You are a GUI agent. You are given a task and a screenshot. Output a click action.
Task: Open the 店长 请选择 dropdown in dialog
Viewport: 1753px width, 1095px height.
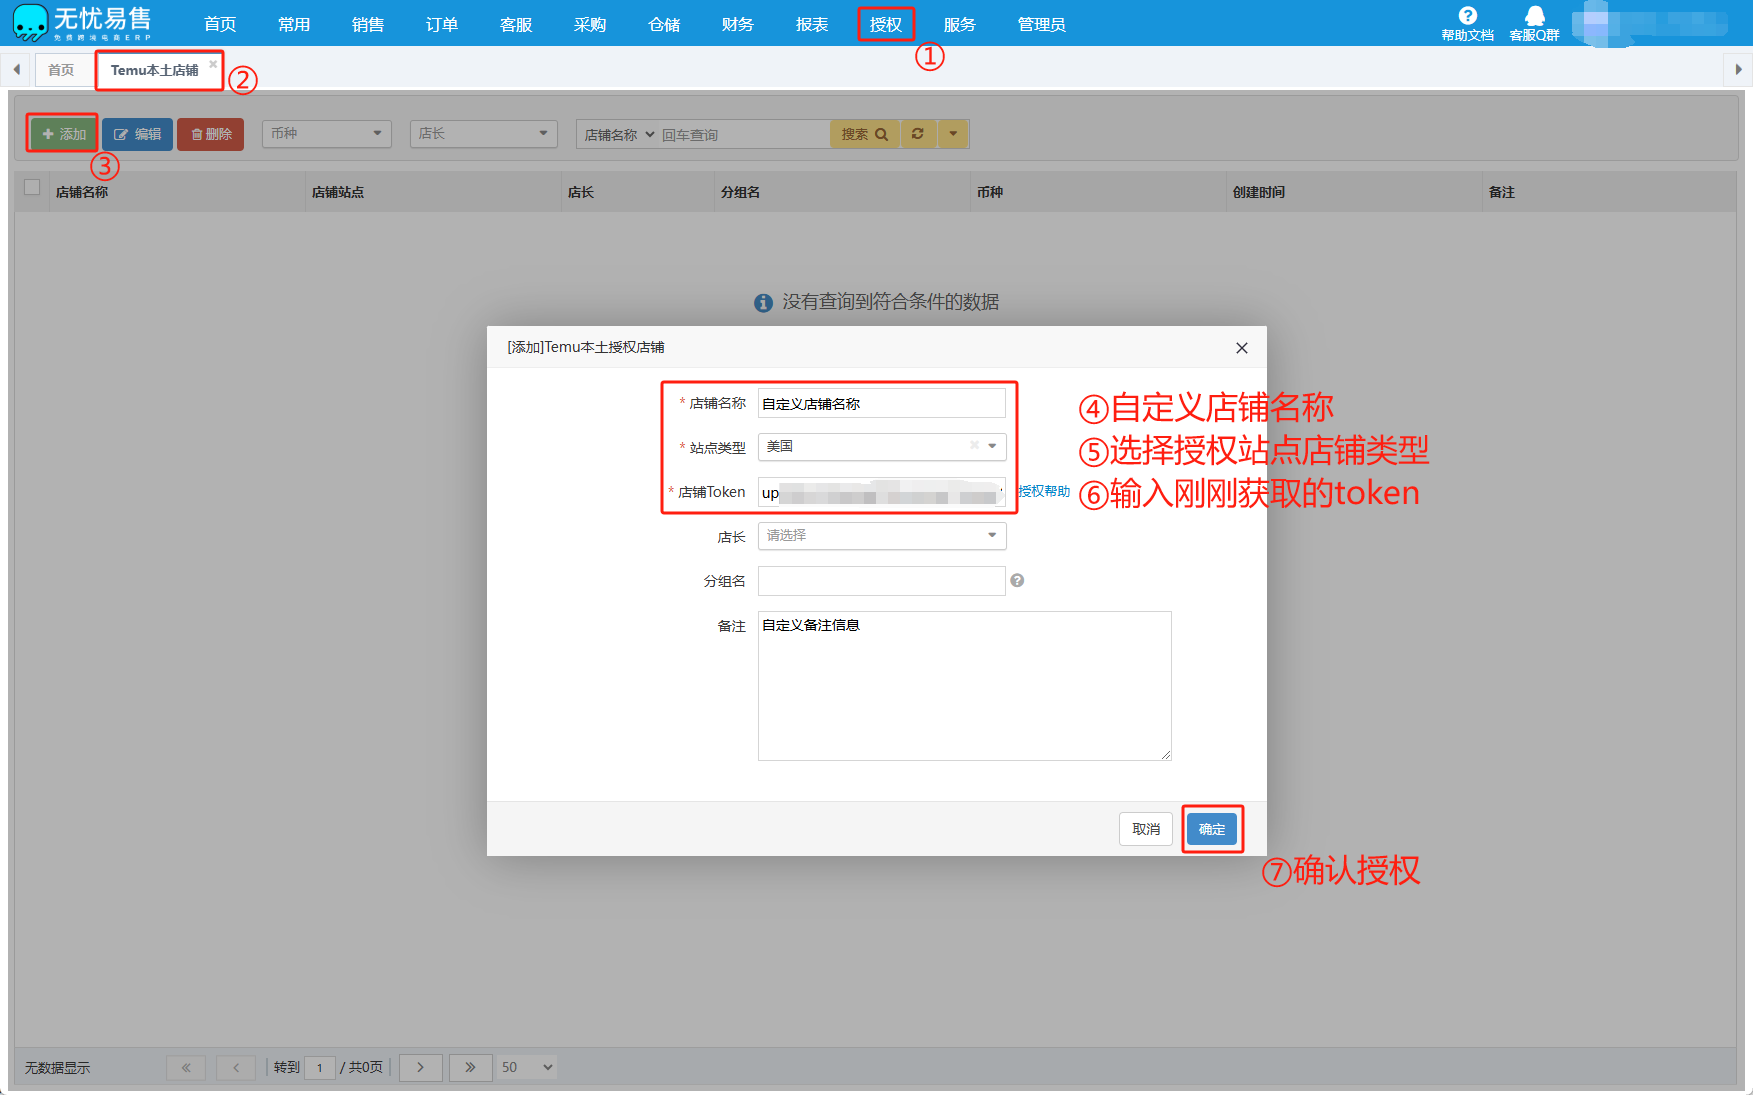click(x=882, y=536)
